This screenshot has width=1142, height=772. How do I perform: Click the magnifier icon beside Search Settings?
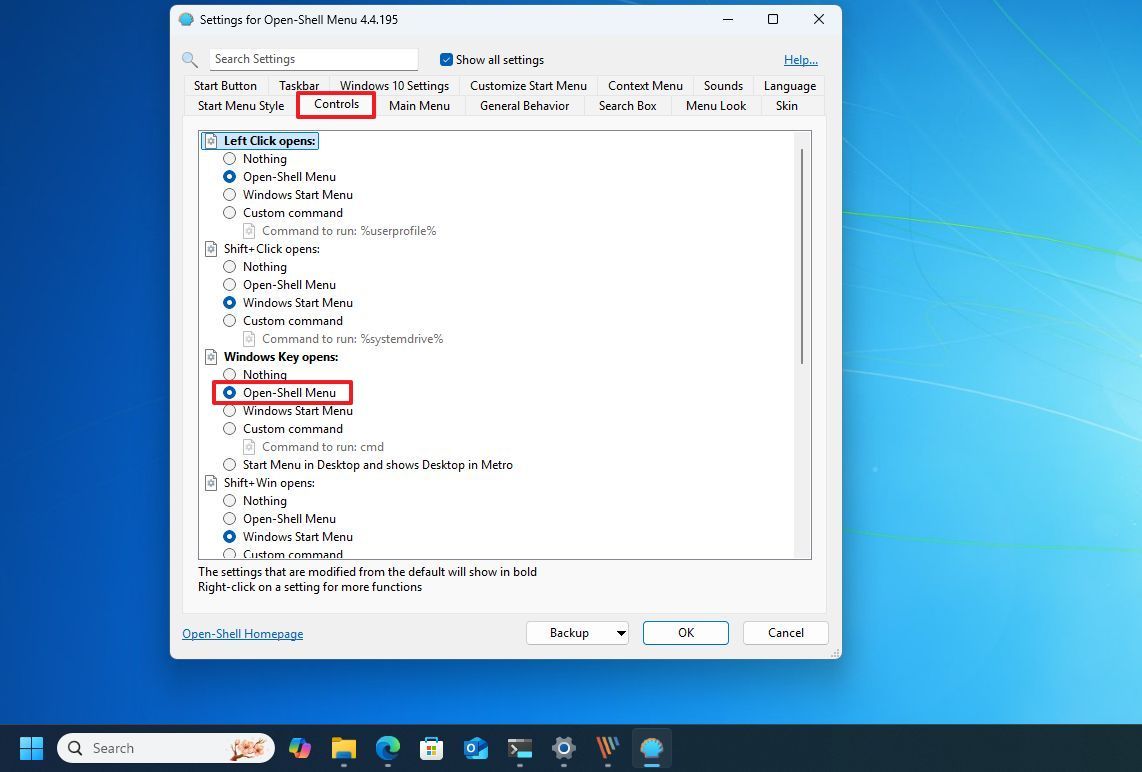[190, 59]
